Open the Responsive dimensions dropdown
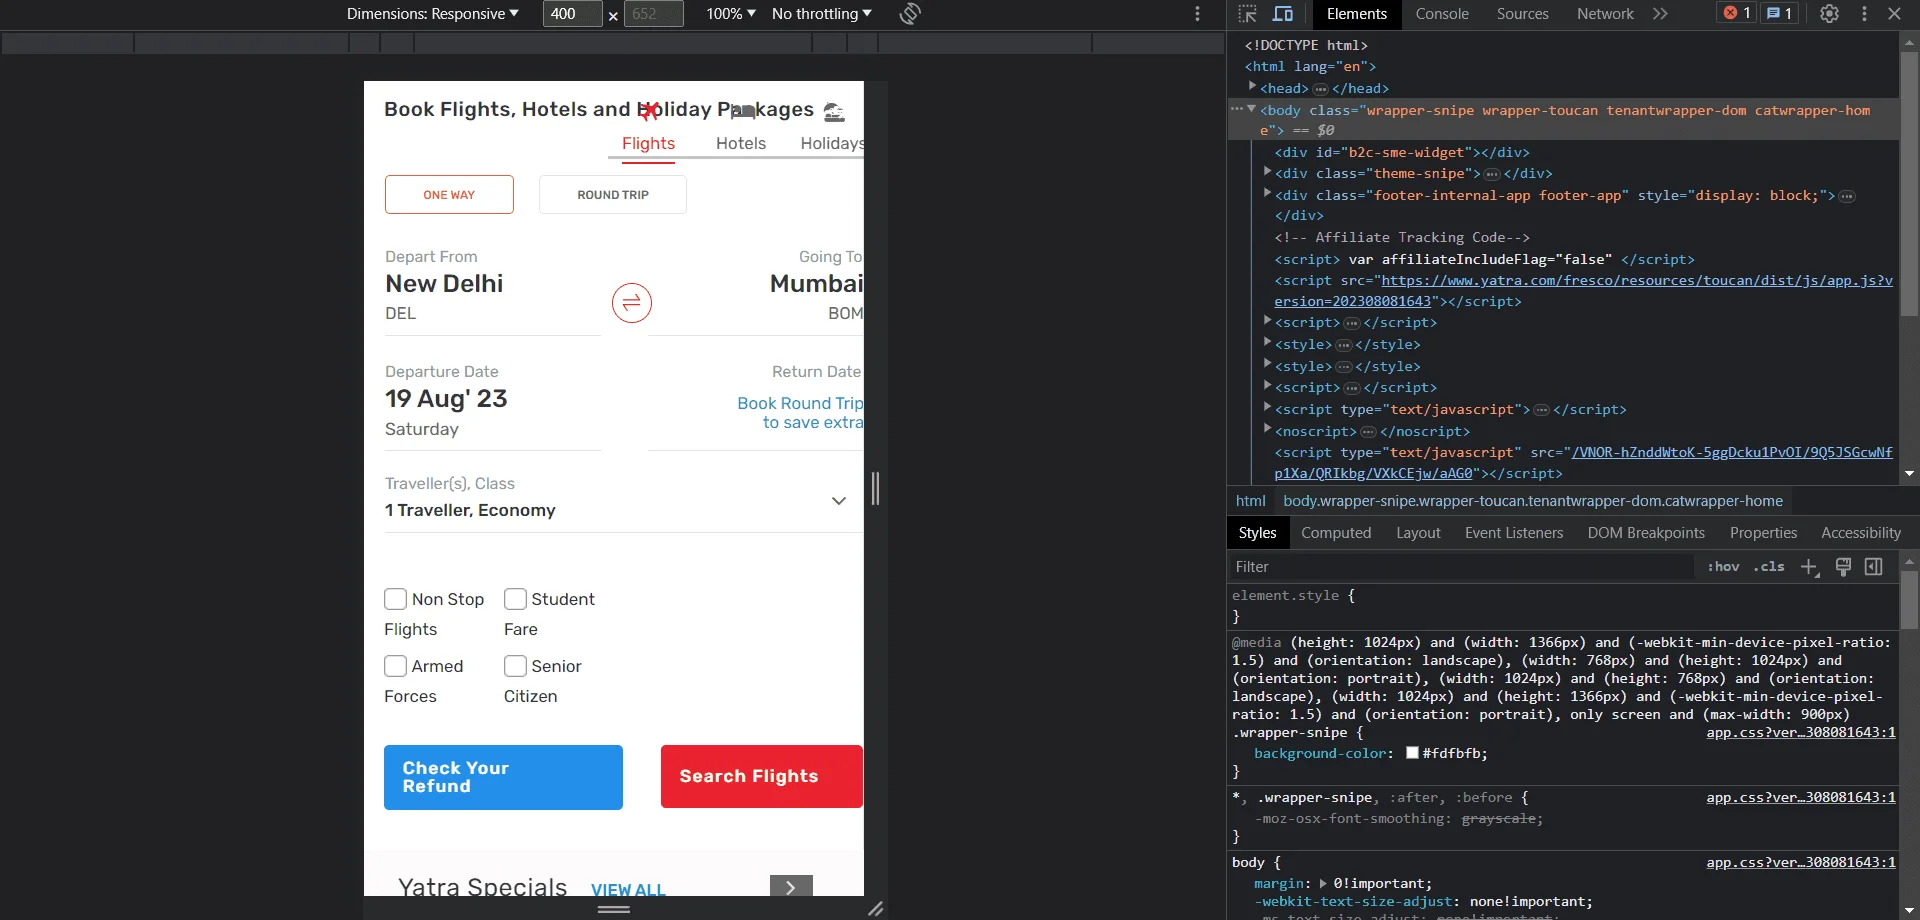1920x920 pixels. [x=433, y=14]
